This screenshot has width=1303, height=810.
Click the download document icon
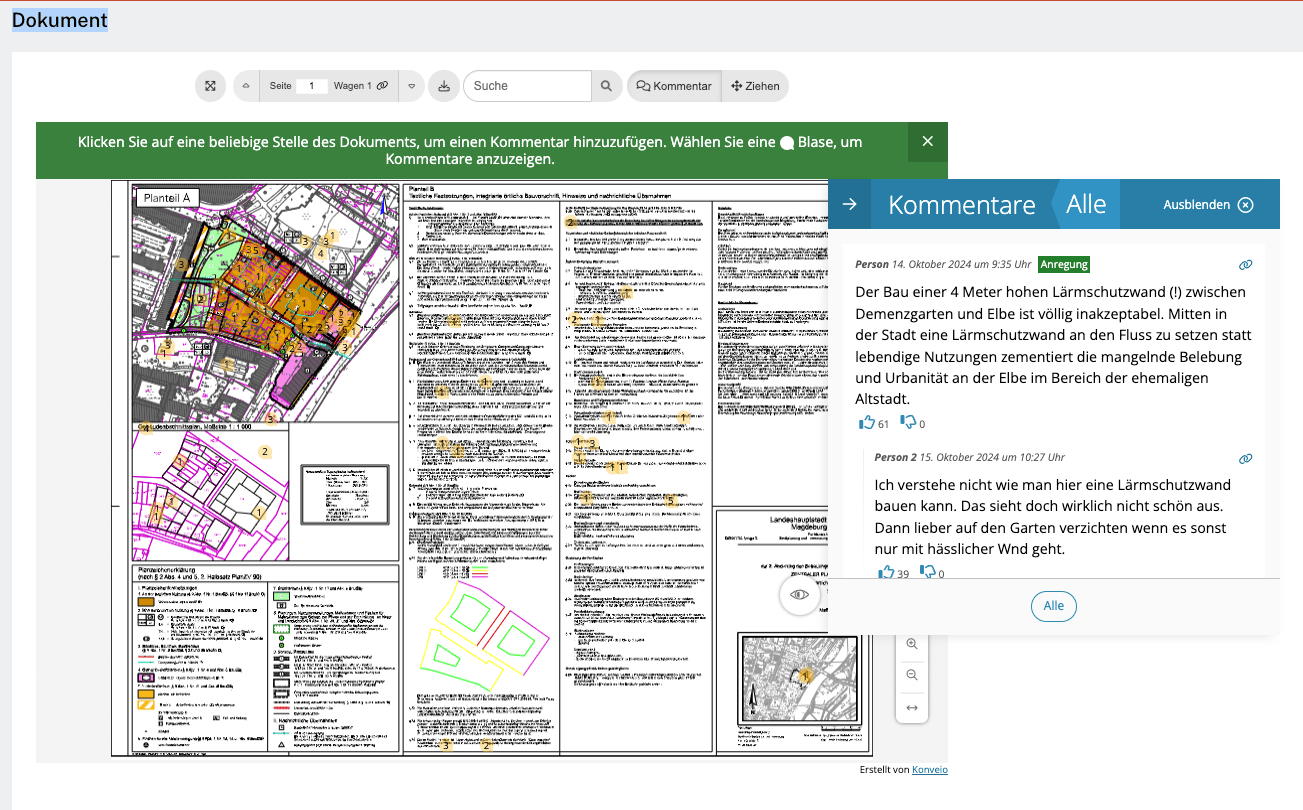[x=443, y=86]
